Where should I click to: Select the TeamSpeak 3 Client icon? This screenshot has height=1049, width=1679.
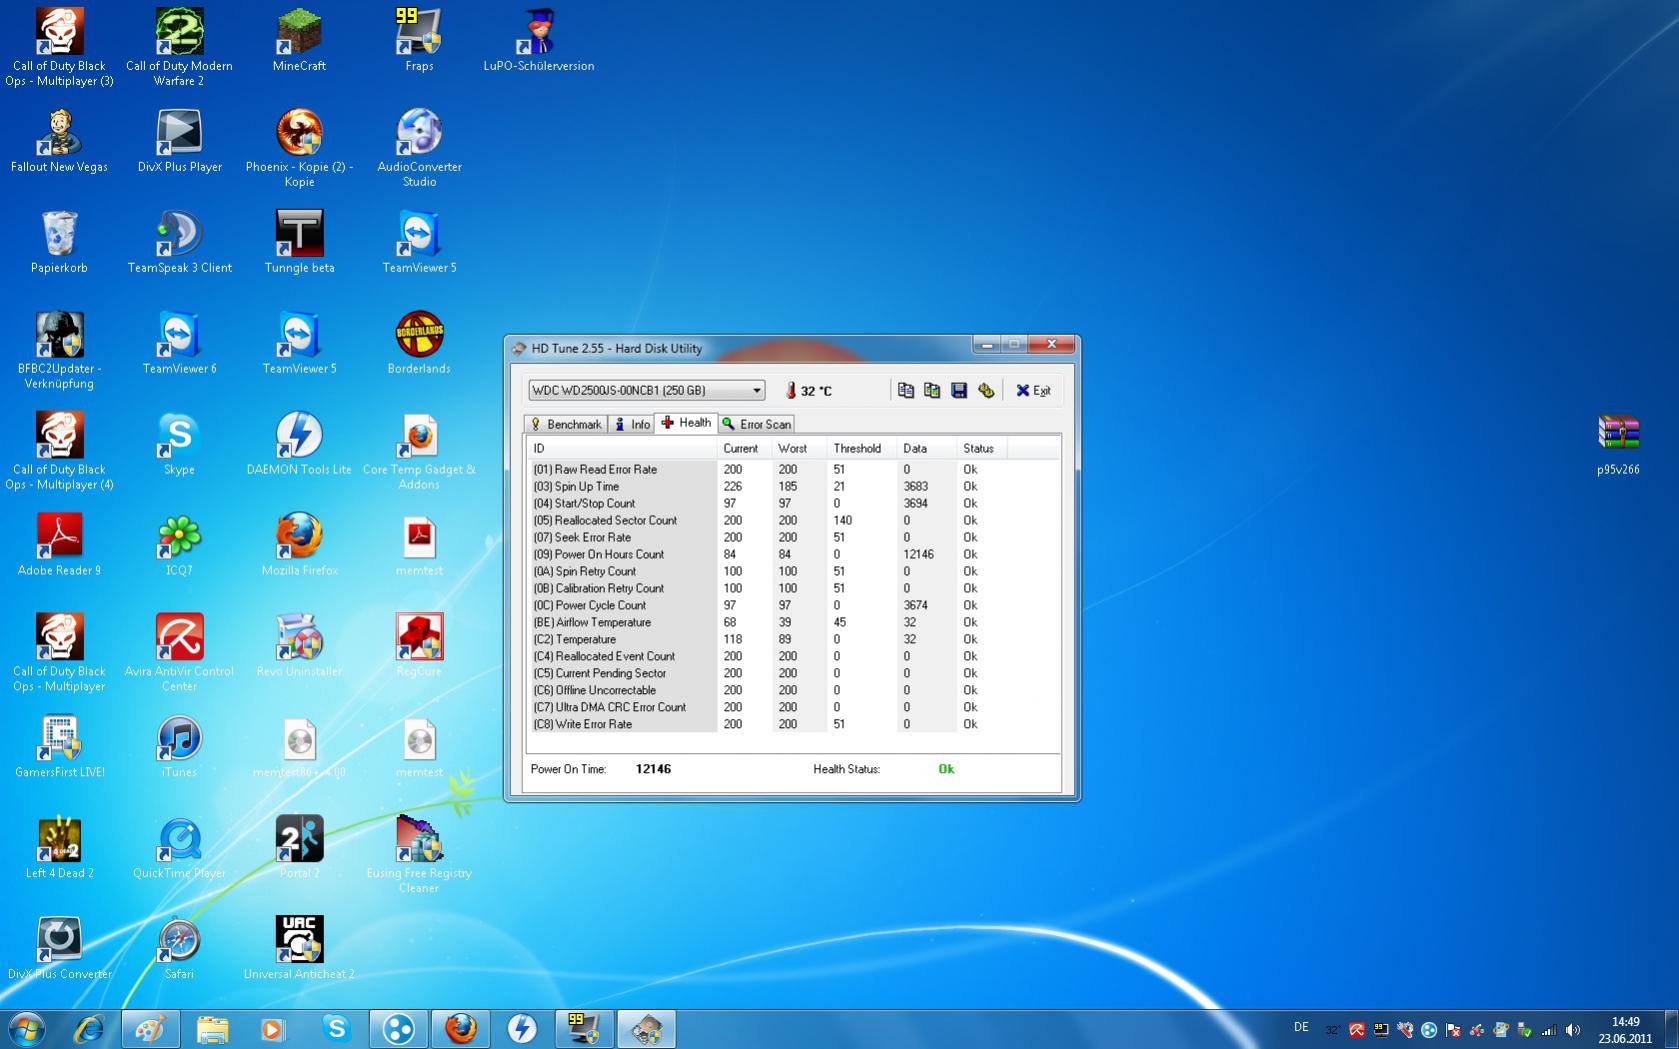tap(179, 242)
